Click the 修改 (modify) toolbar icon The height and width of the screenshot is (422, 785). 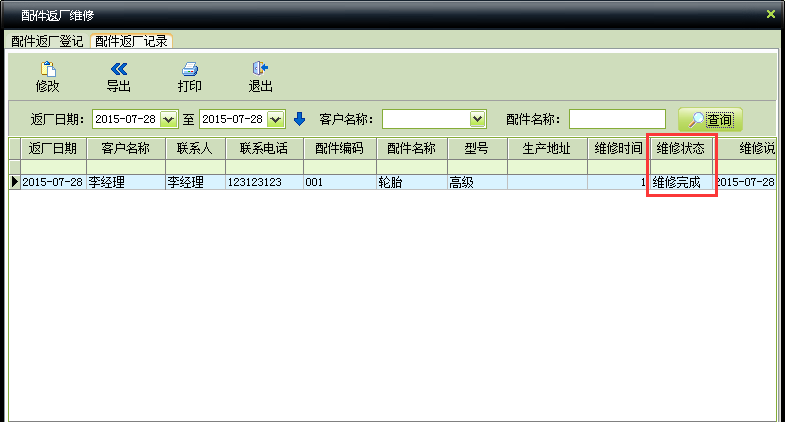point(48,69)
